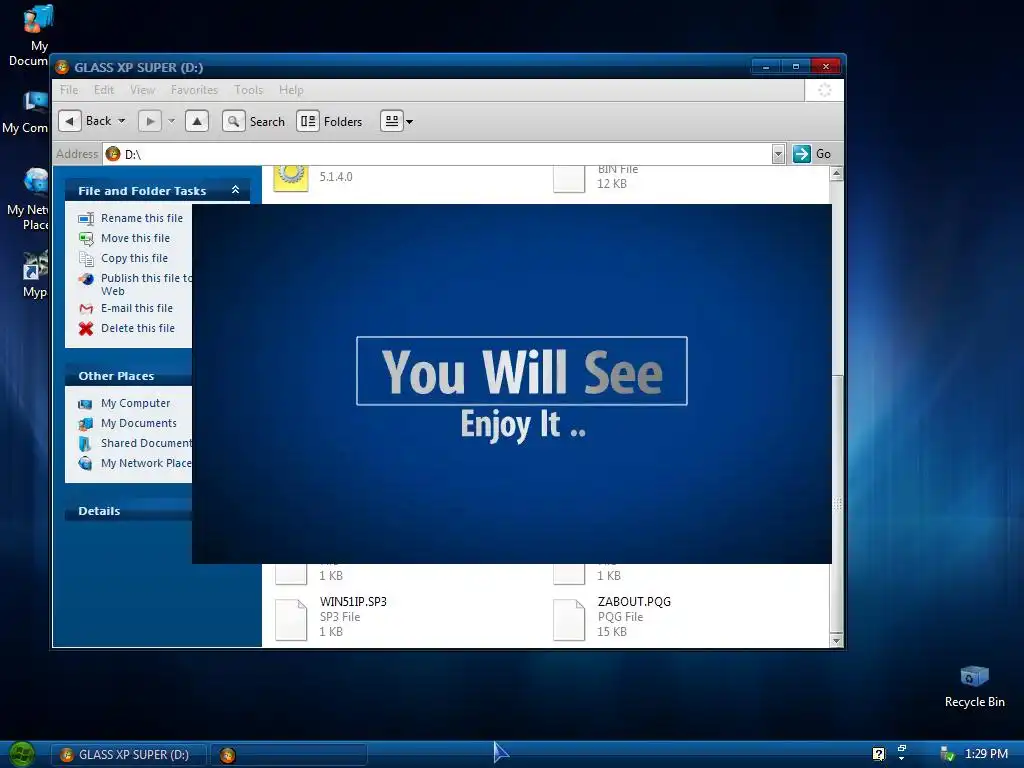Click the D:\ address field
This screenshot has width=1024, height=768.
pyautogui.click(x=438, y=154)
